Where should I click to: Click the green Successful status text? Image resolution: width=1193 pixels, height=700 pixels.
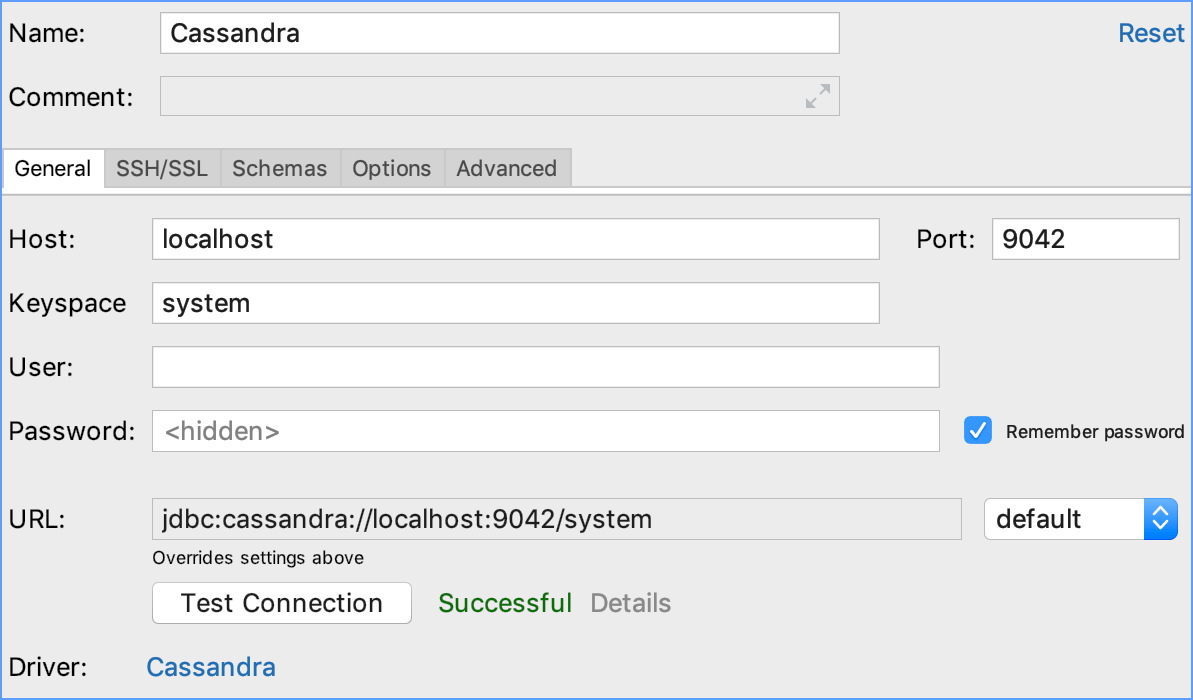[505, 603]
